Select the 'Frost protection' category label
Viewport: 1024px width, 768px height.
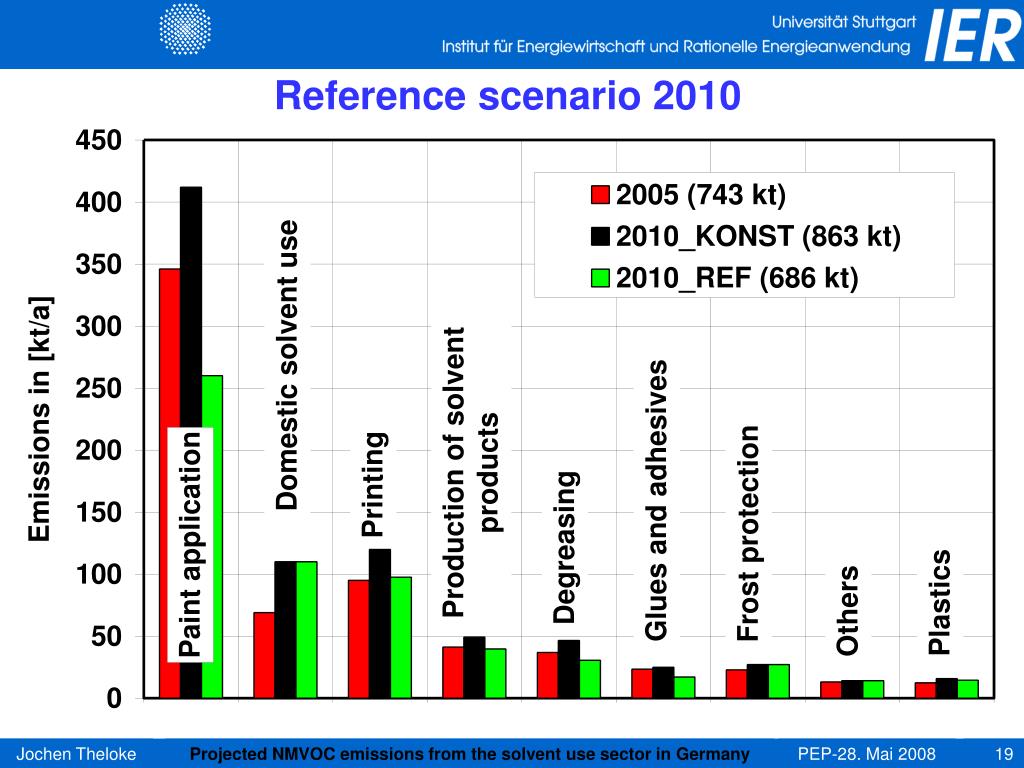point(748,533)
